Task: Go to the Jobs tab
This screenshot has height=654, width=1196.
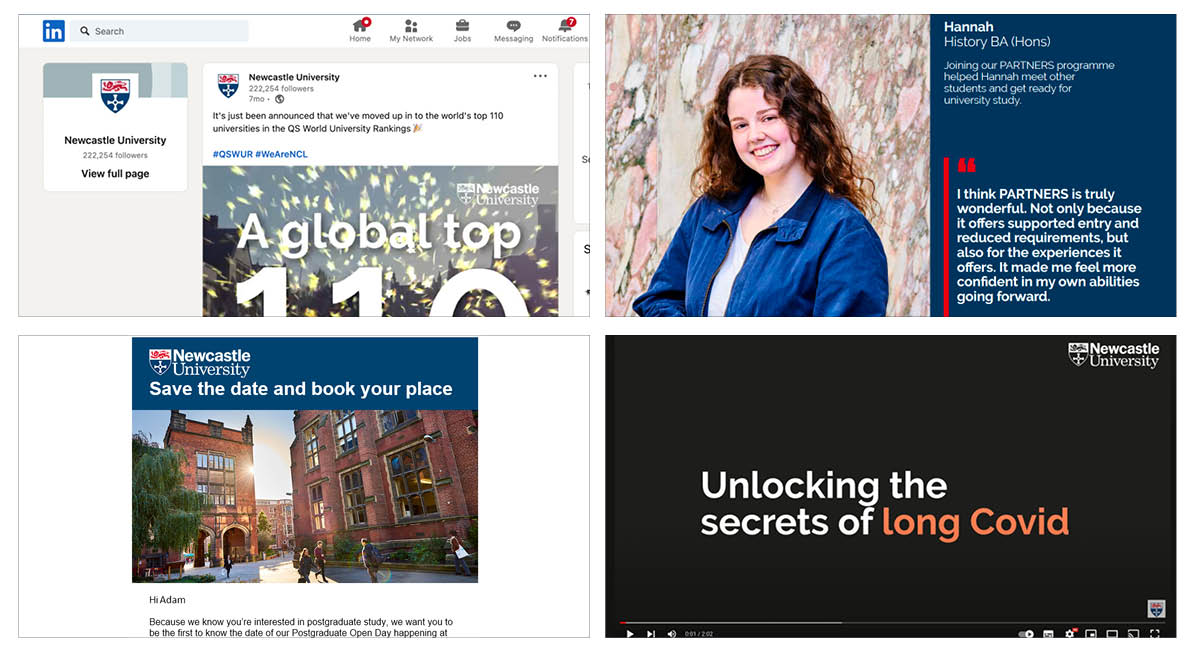Action: [x=462, y=31]
